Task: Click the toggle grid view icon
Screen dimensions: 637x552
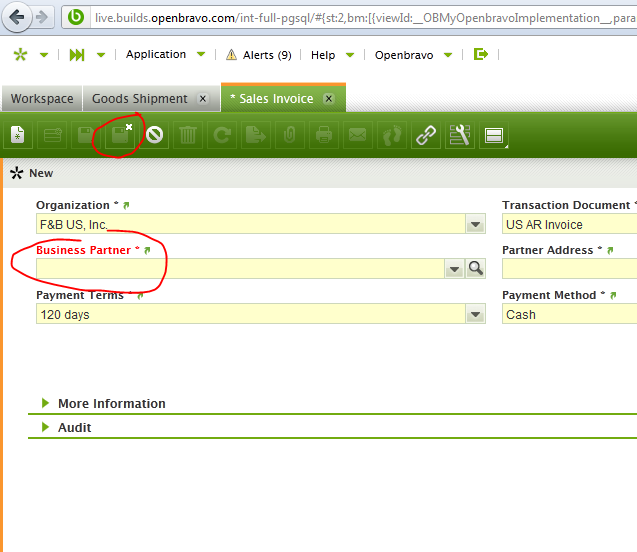Action: point(494,135)
